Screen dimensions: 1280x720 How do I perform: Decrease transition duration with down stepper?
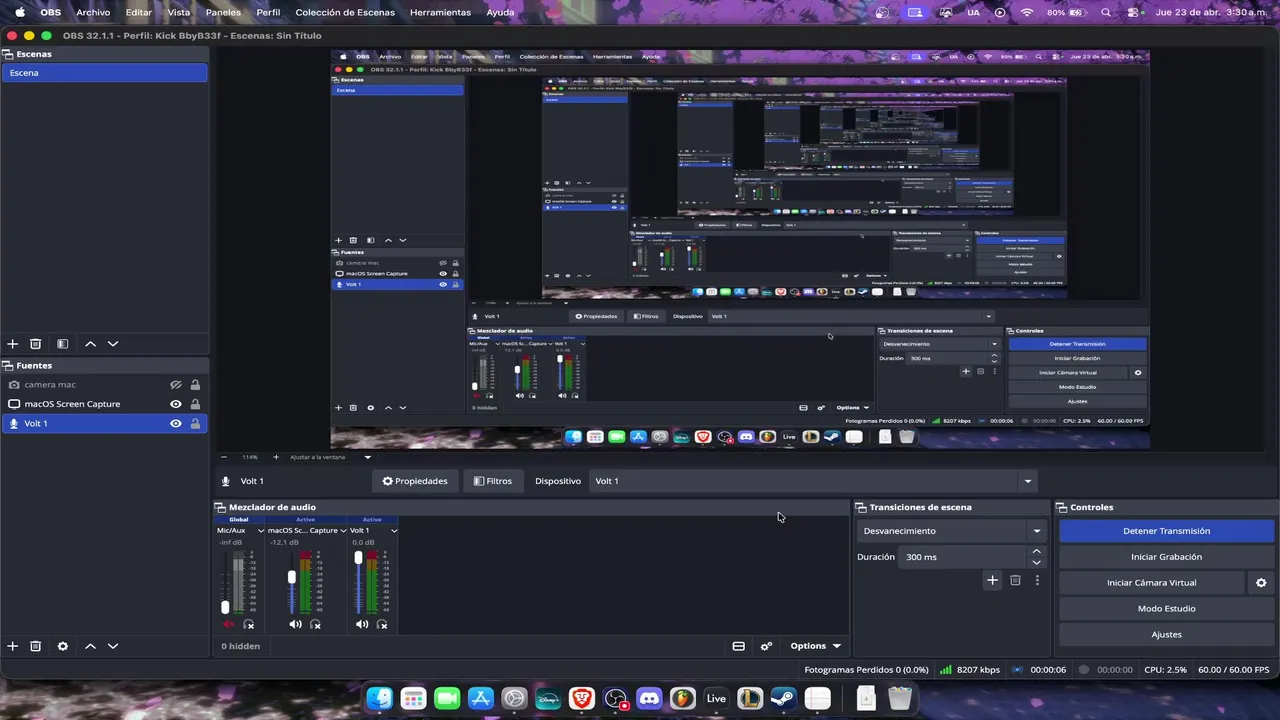coord(1036,563)
